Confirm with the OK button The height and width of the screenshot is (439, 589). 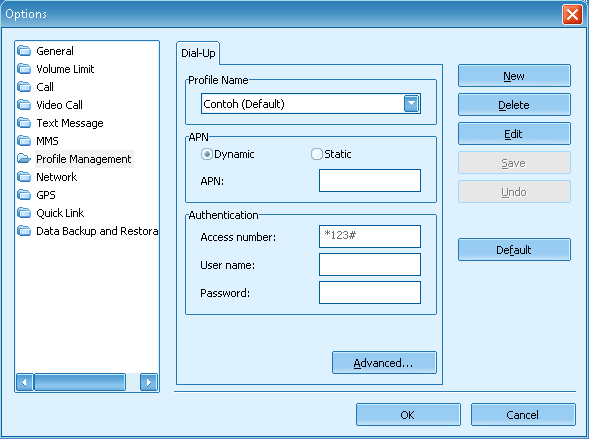408,415
